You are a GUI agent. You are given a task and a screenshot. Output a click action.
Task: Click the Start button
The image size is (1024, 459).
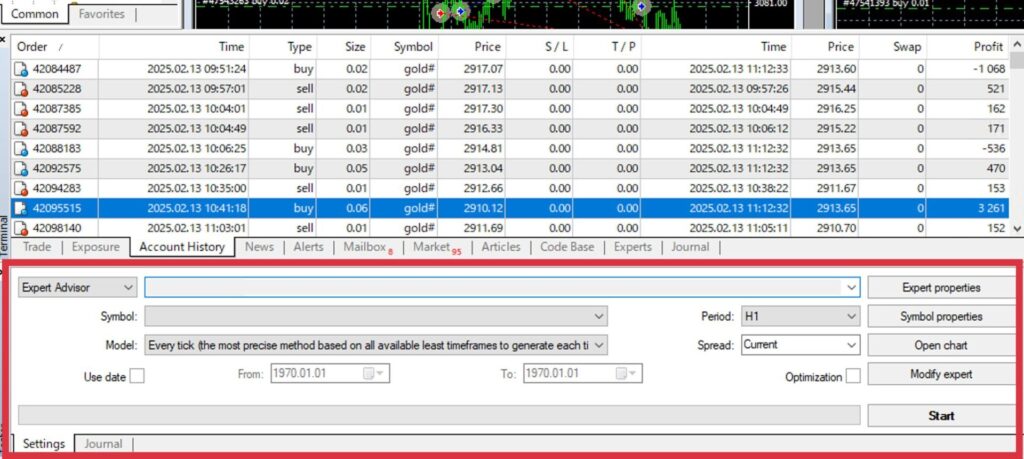click(941, 415)
